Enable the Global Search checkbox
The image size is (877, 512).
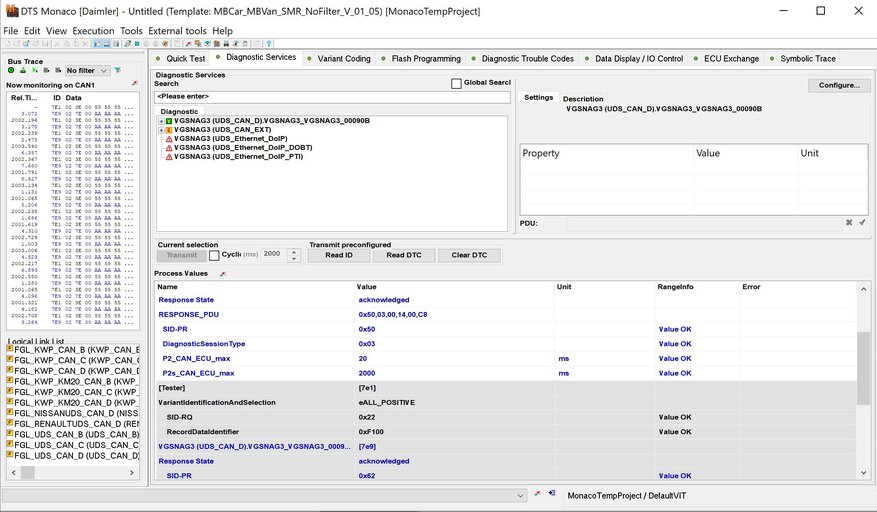click(456, 83)
